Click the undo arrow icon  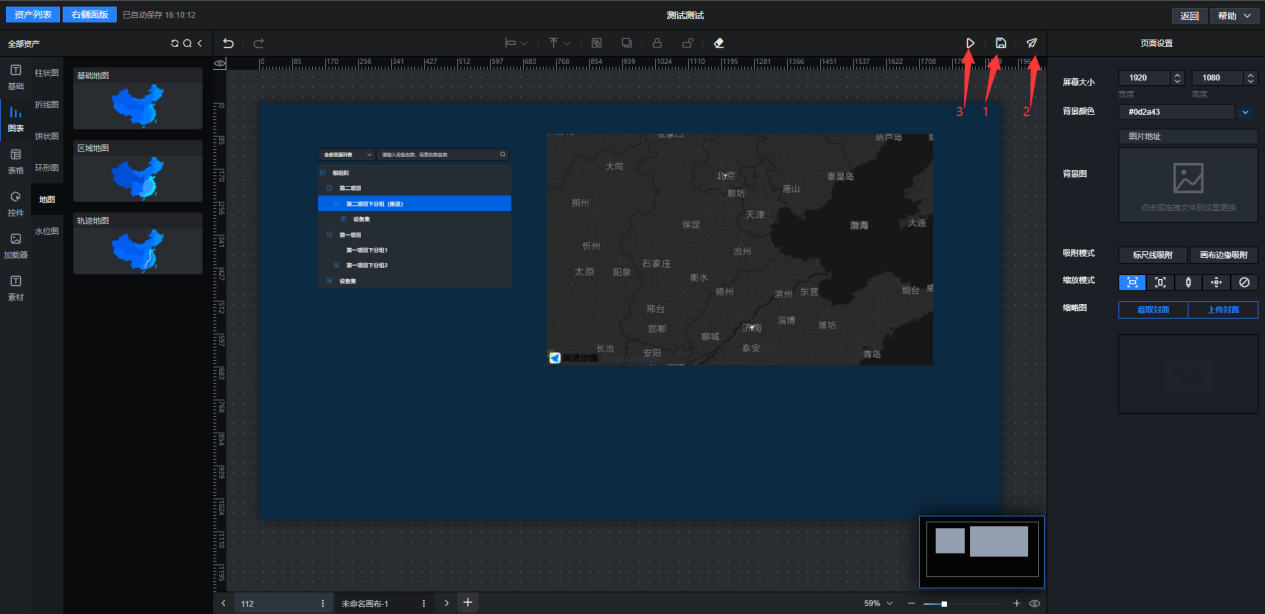click(x=228, y=43)
